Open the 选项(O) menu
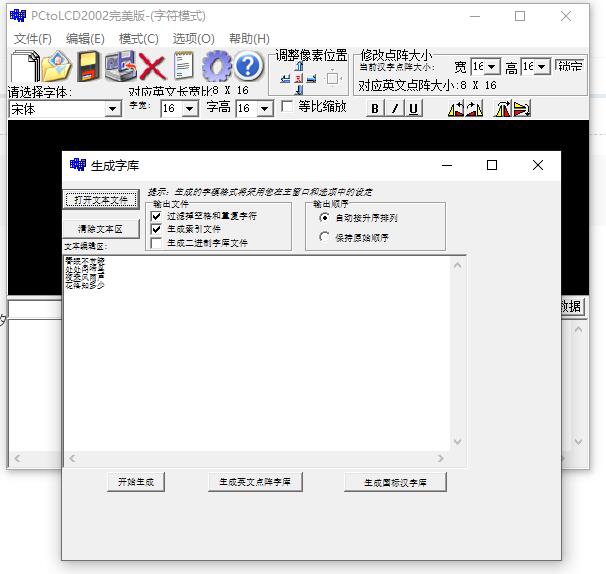The height and width of the screenshot is (574, 606). 193,39
